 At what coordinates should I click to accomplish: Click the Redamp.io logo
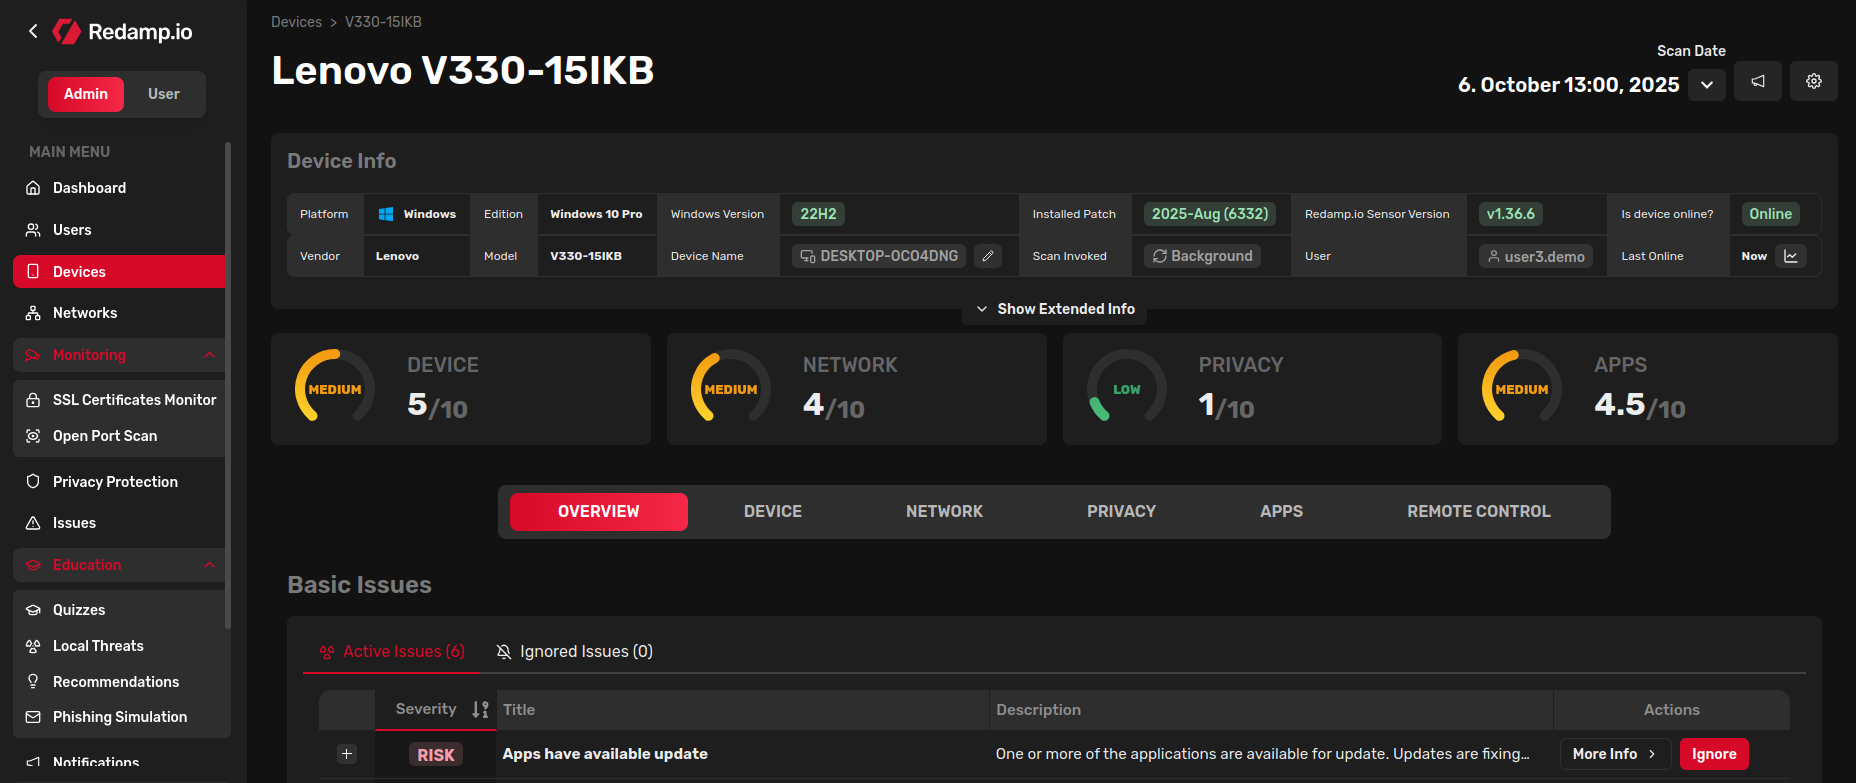(x=122, y=32)
